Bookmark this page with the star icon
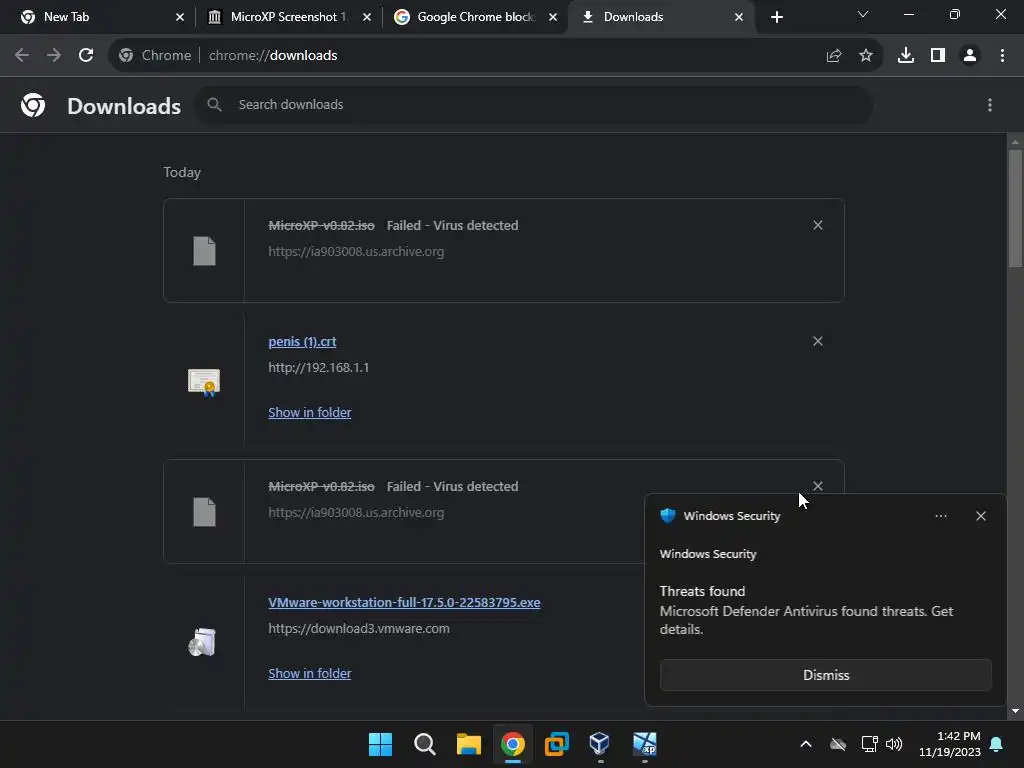The image size is (1024, 768). coord(866,56)
